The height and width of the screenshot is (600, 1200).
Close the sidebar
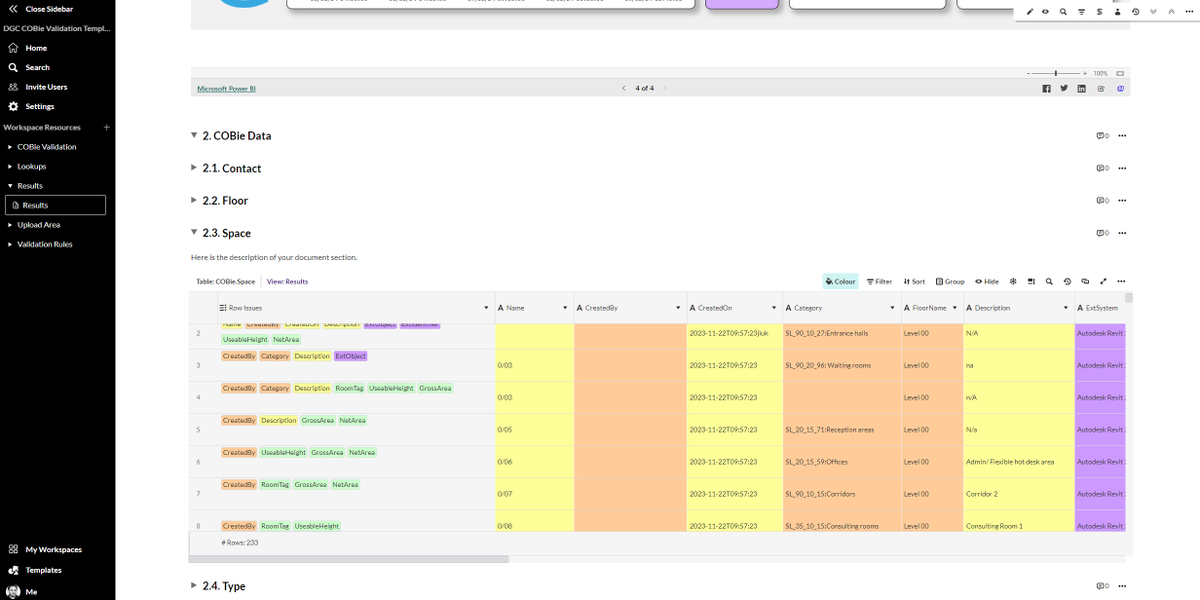[41, 8]
